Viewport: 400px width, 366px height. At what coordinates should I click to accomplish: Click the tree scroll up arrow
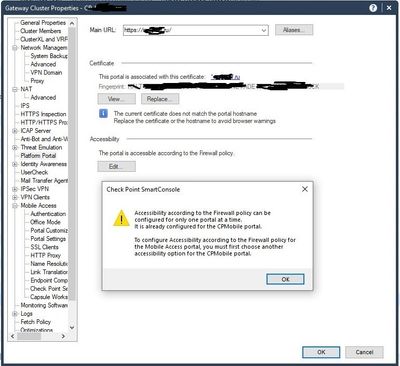click(72, 23)
